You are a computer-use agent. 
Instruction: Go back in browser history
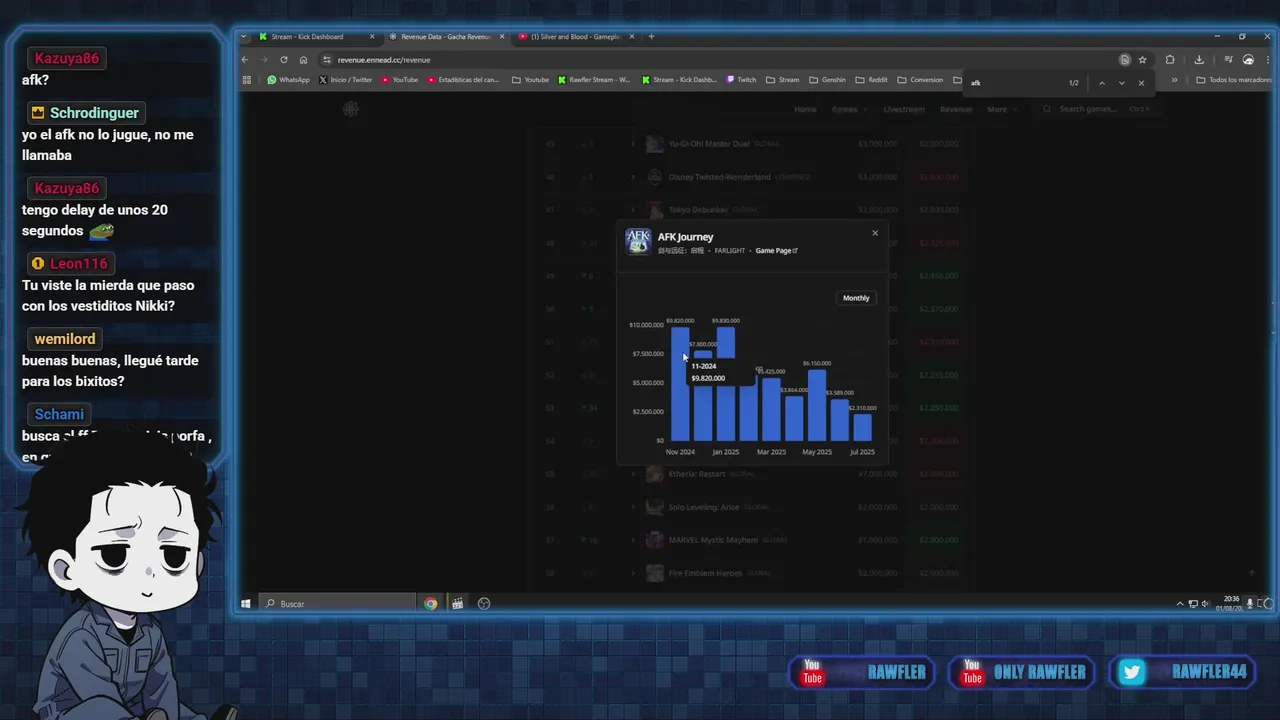coord(245,60)
